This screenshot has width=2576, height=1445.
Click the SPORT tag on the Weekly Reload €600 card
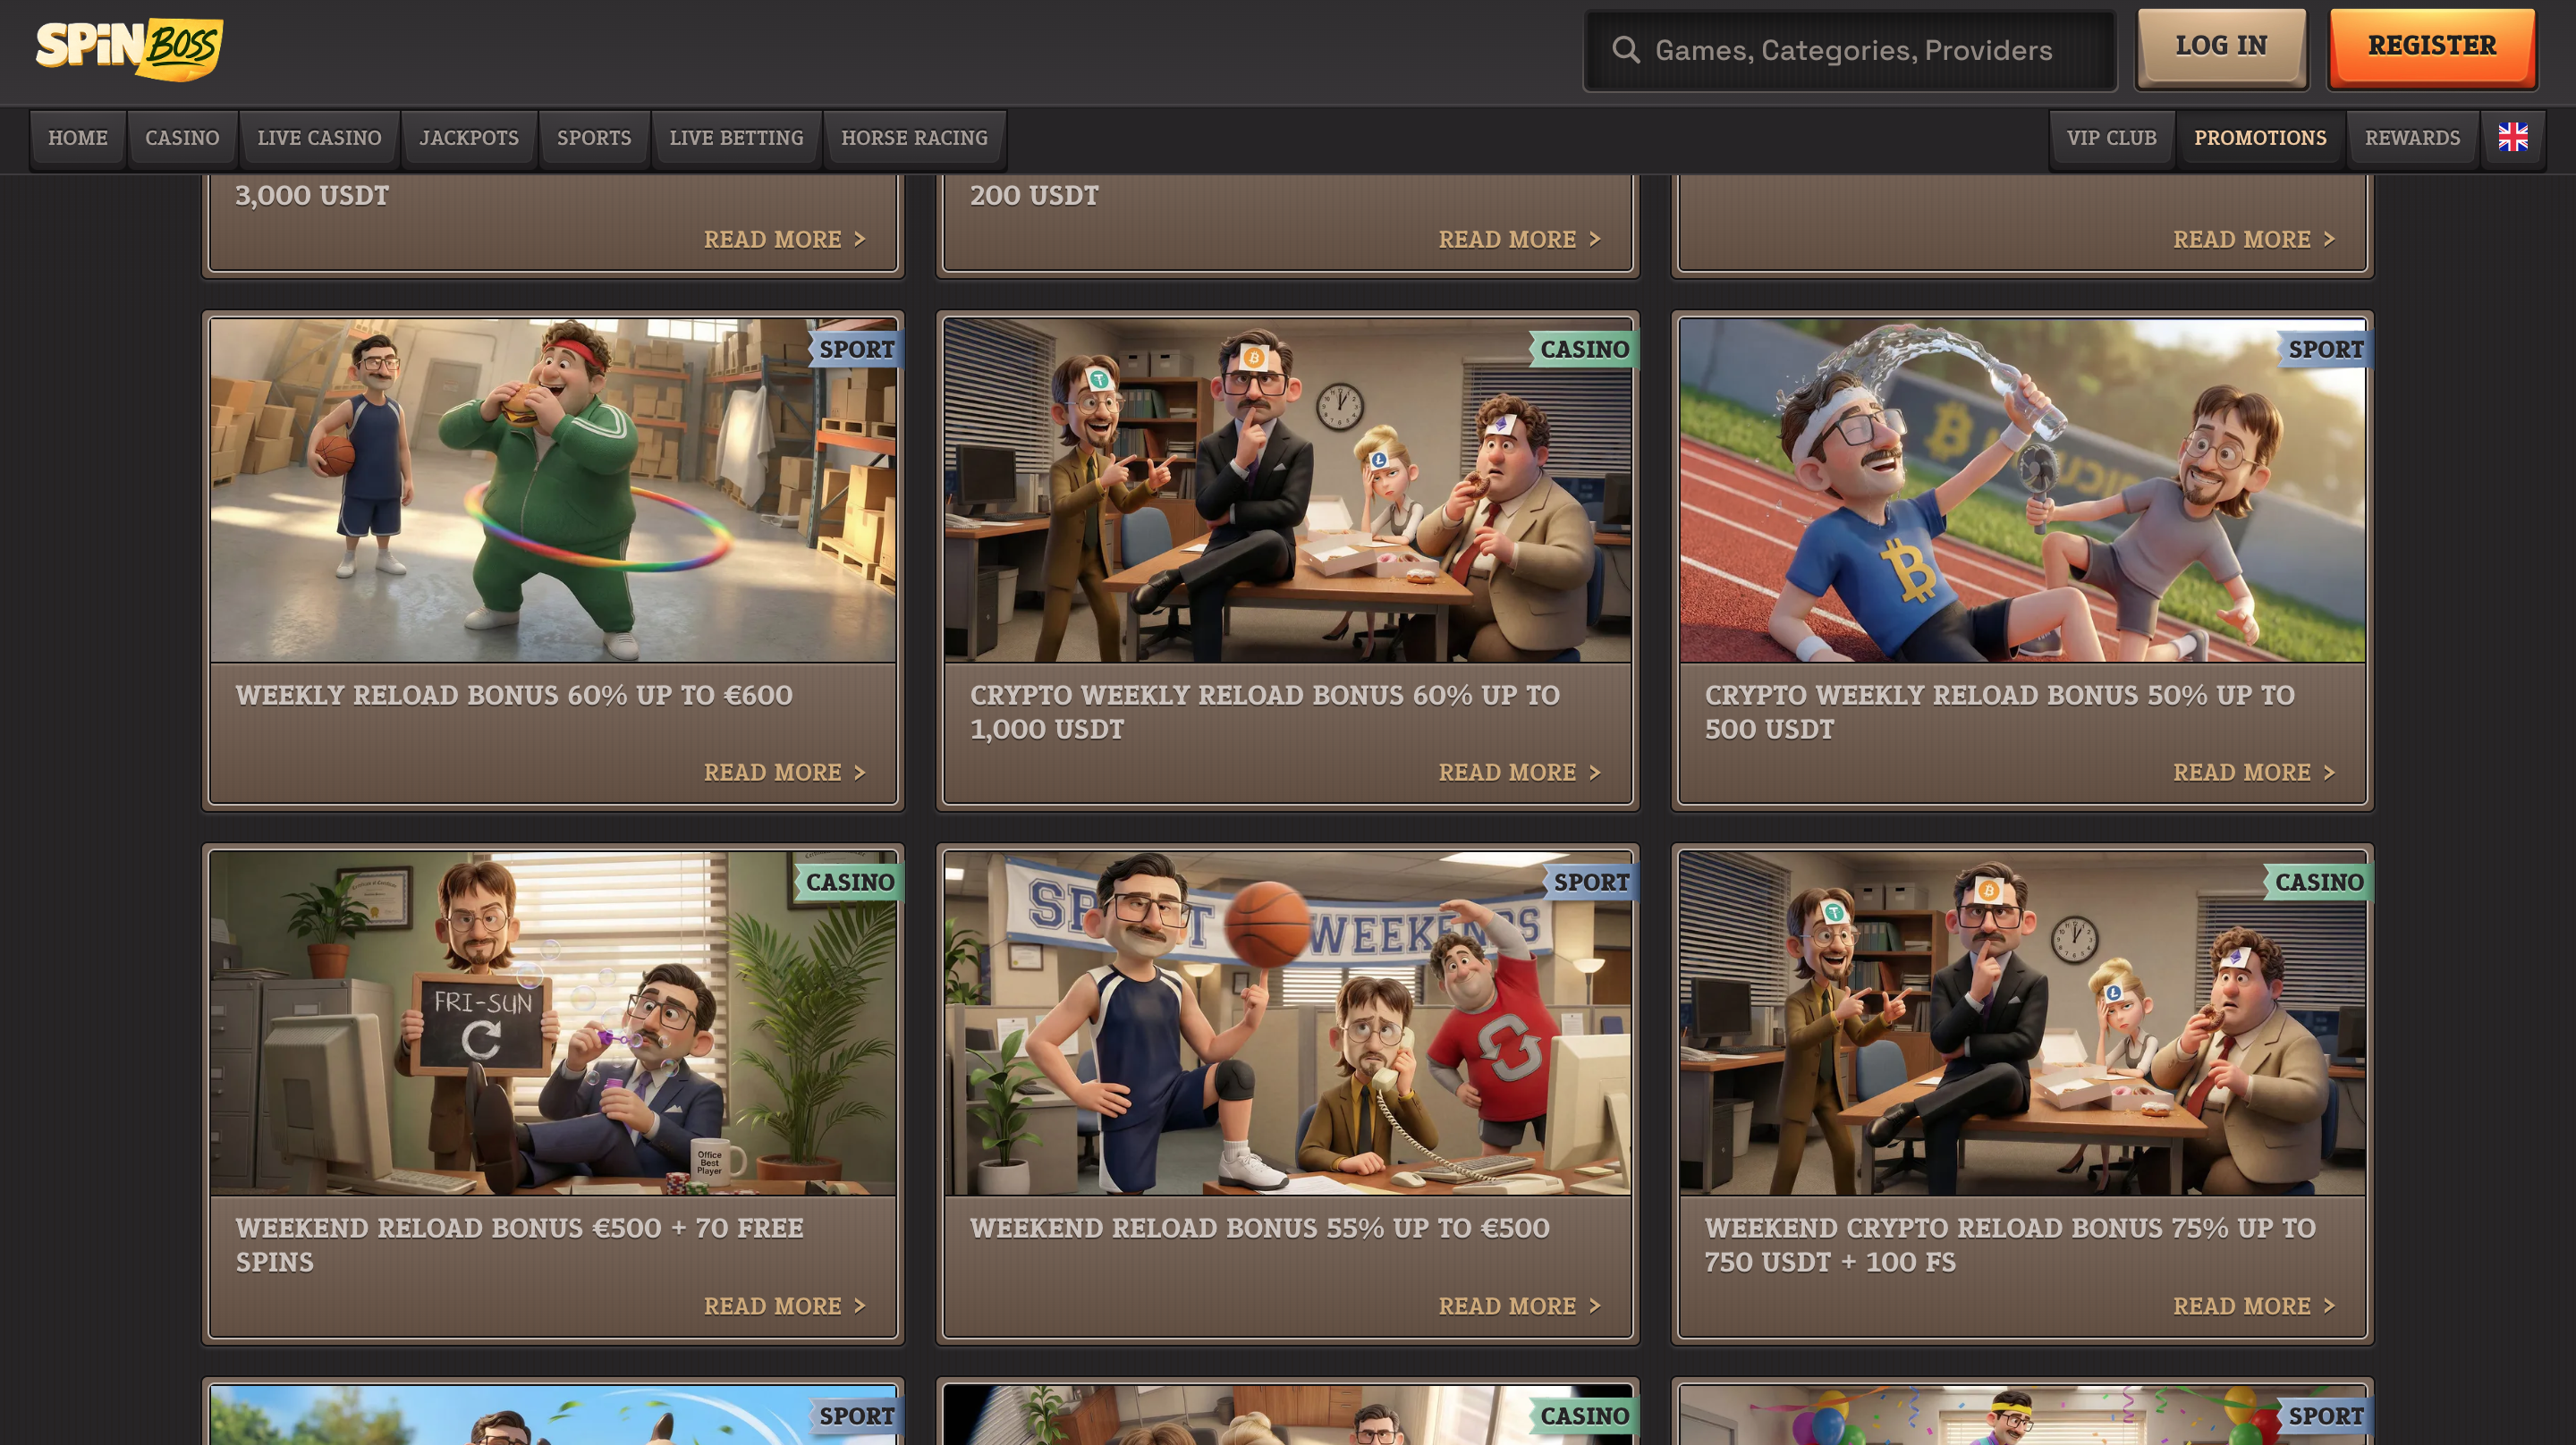click(x=856, y=349)
